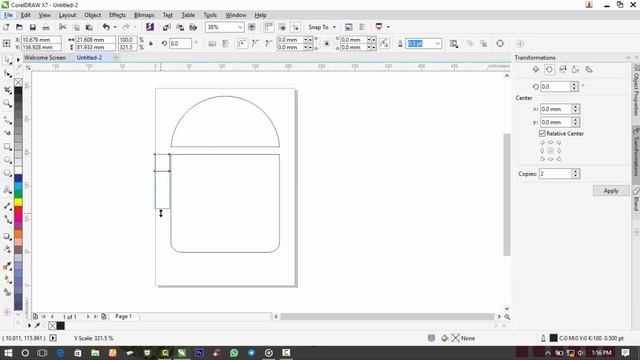
Task: Adjust the Center y value spinner
Action: [576, 122]
